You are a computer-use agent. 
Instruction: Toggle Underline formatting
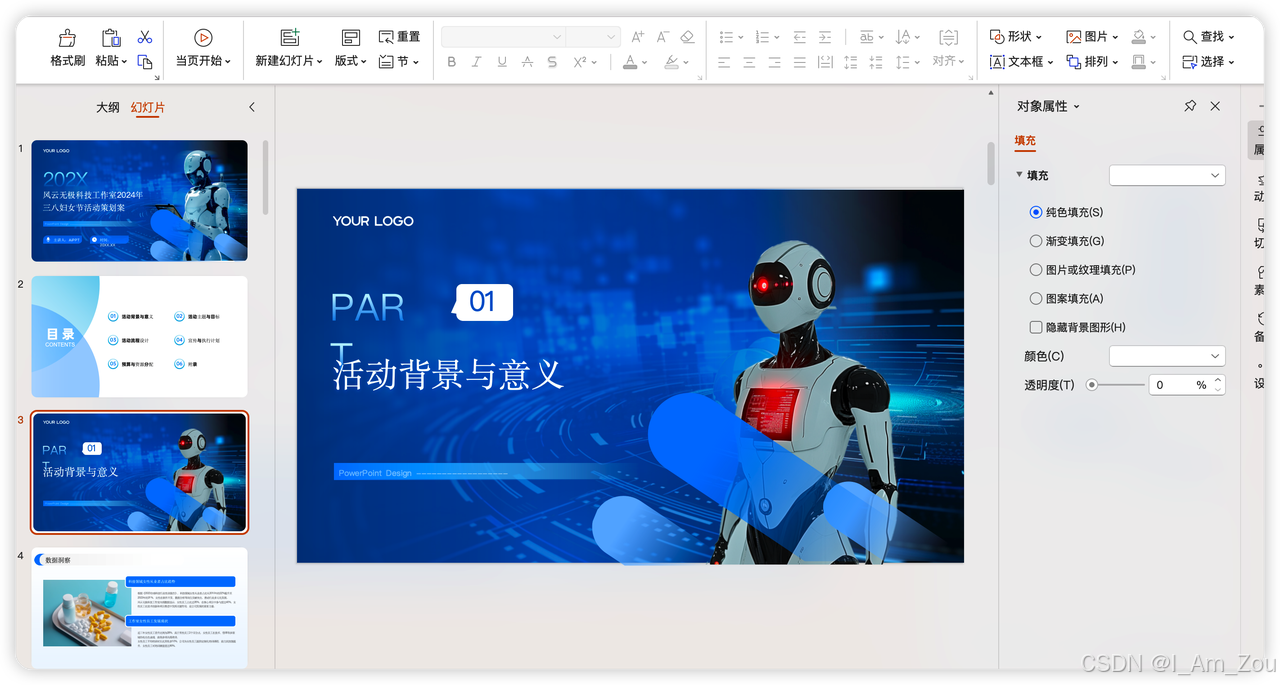pos(502,62)
